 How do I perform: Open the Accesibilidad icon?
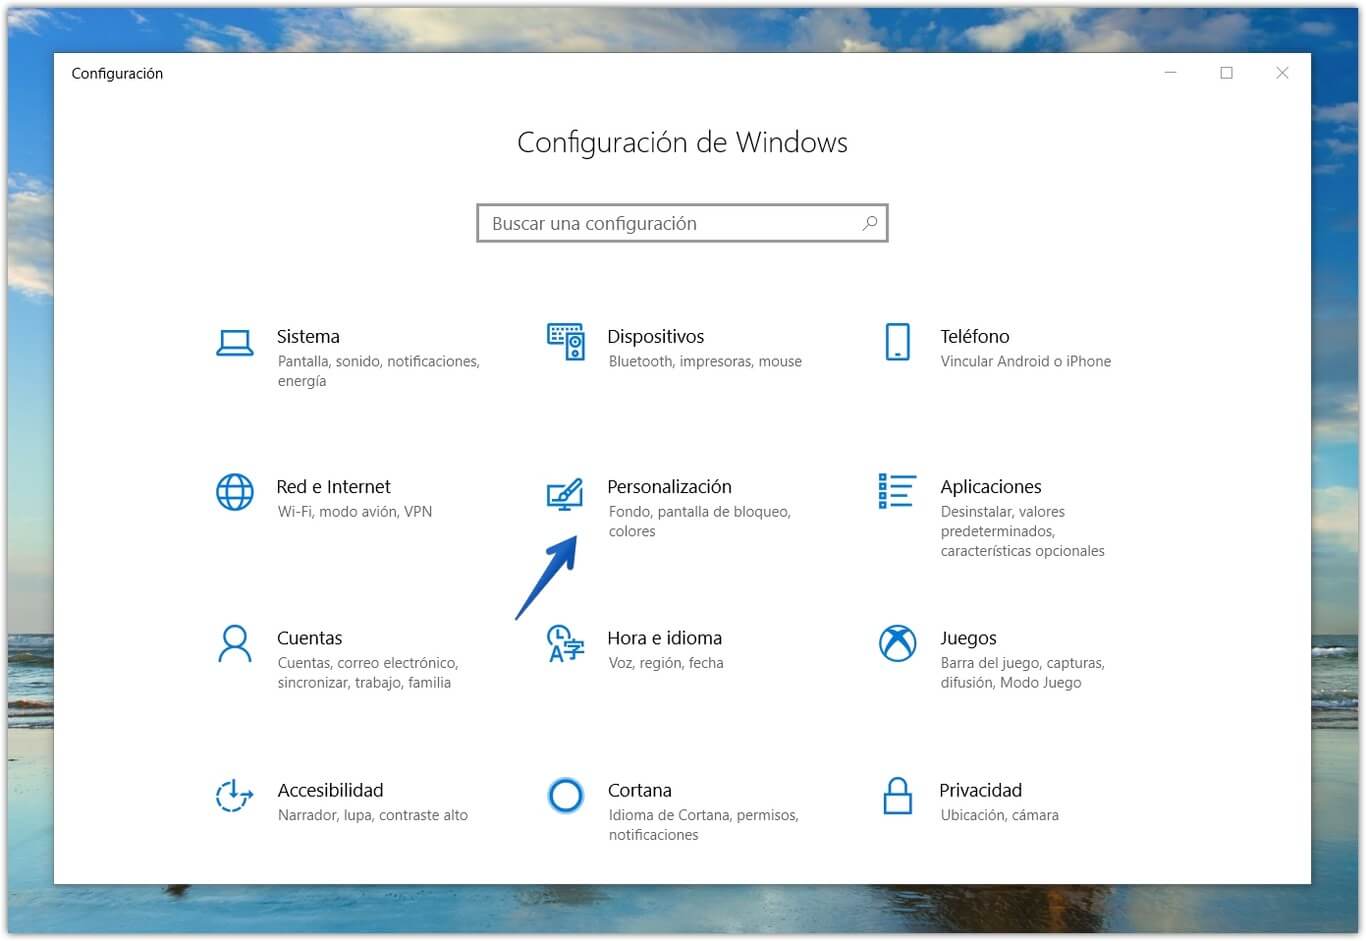tap(235, 796)
